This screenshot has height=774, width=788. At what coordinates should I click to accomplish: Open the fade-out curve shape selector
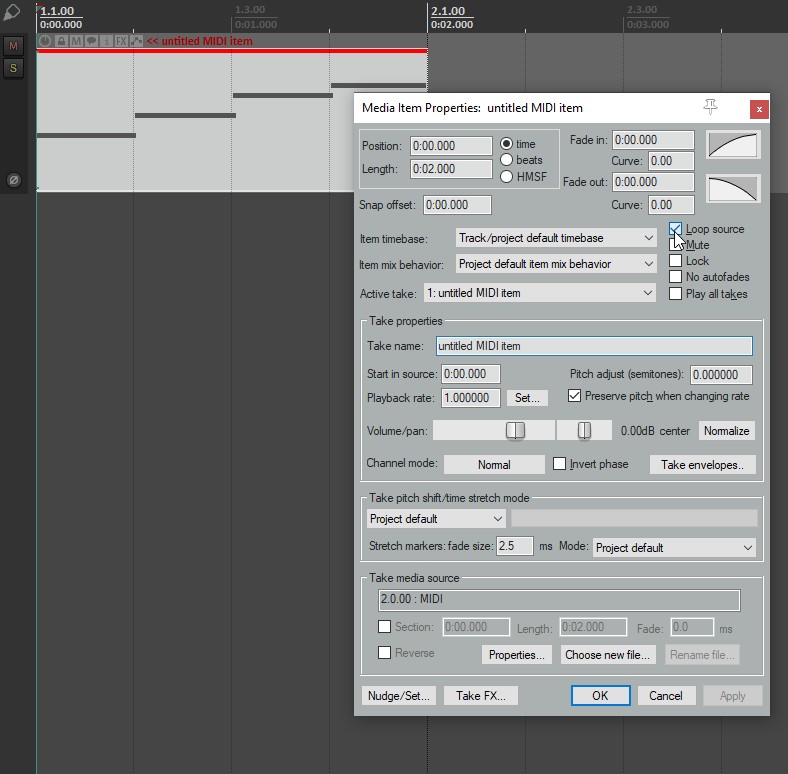[x=733, y=188]
